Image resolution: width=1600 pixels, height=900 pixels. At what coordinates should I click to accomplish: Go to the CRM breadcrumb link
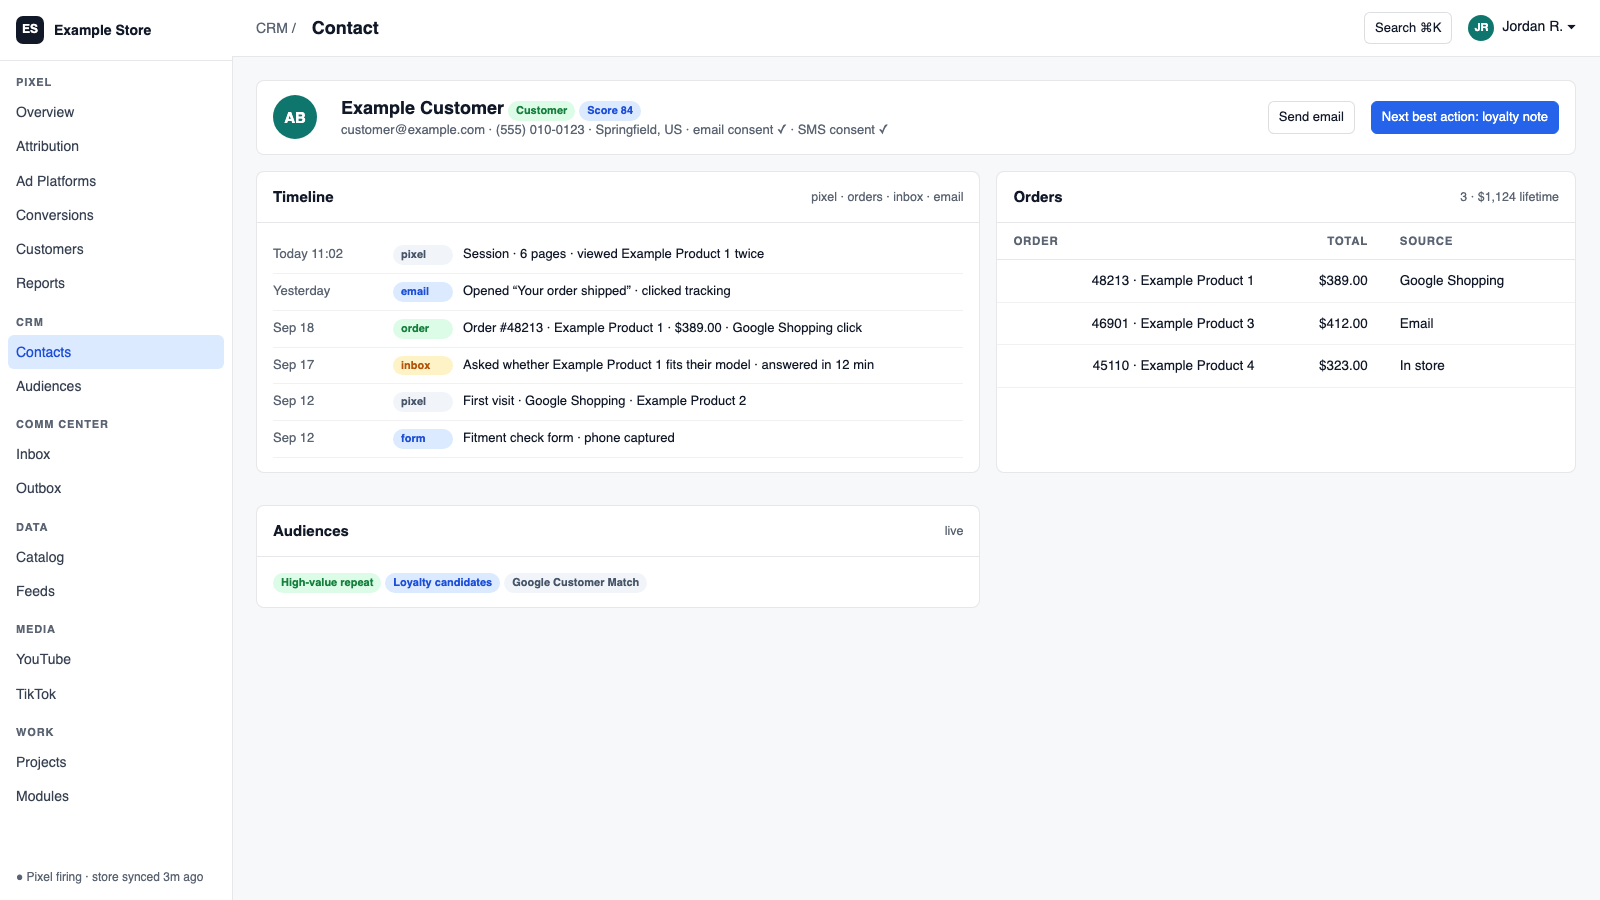pos(271,28)
